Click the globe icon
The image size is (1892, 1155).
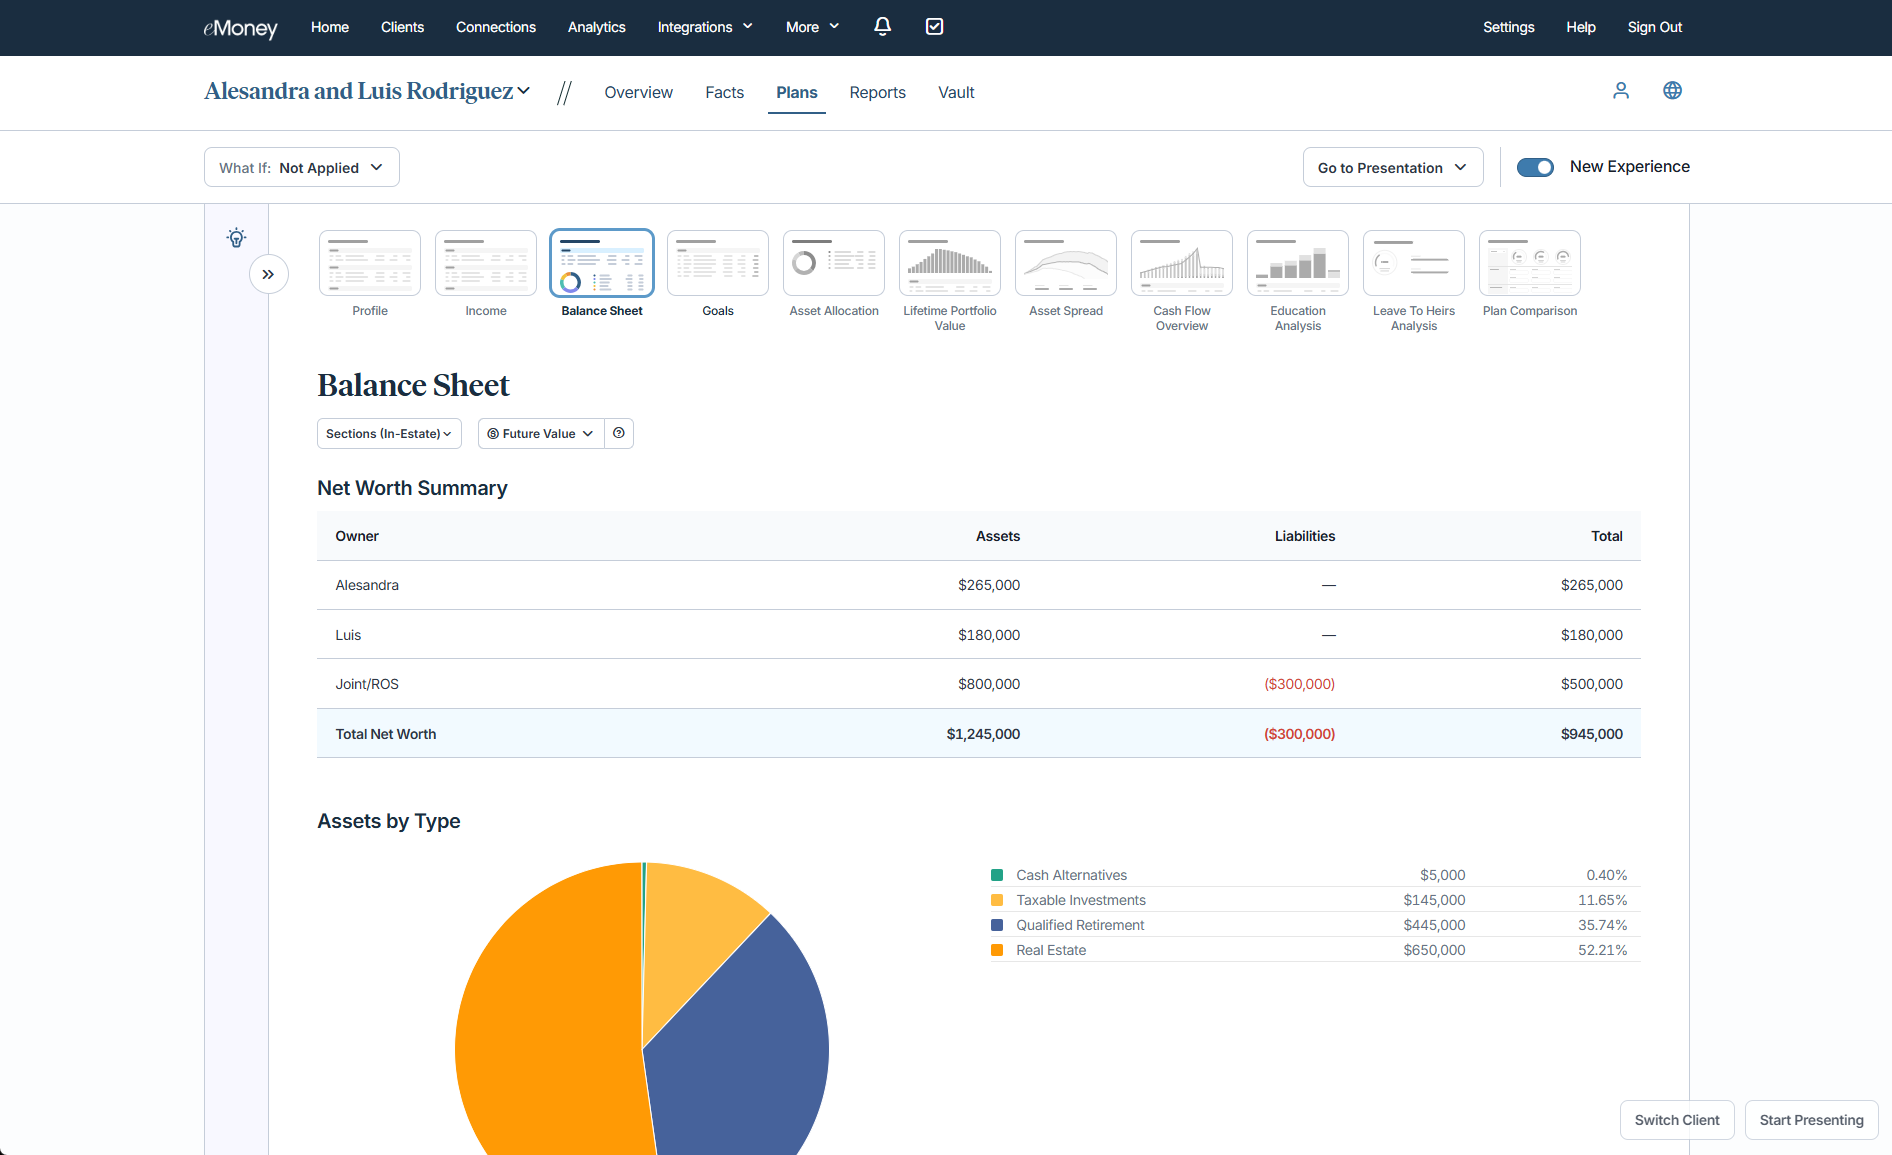(x=1672, y=91)
